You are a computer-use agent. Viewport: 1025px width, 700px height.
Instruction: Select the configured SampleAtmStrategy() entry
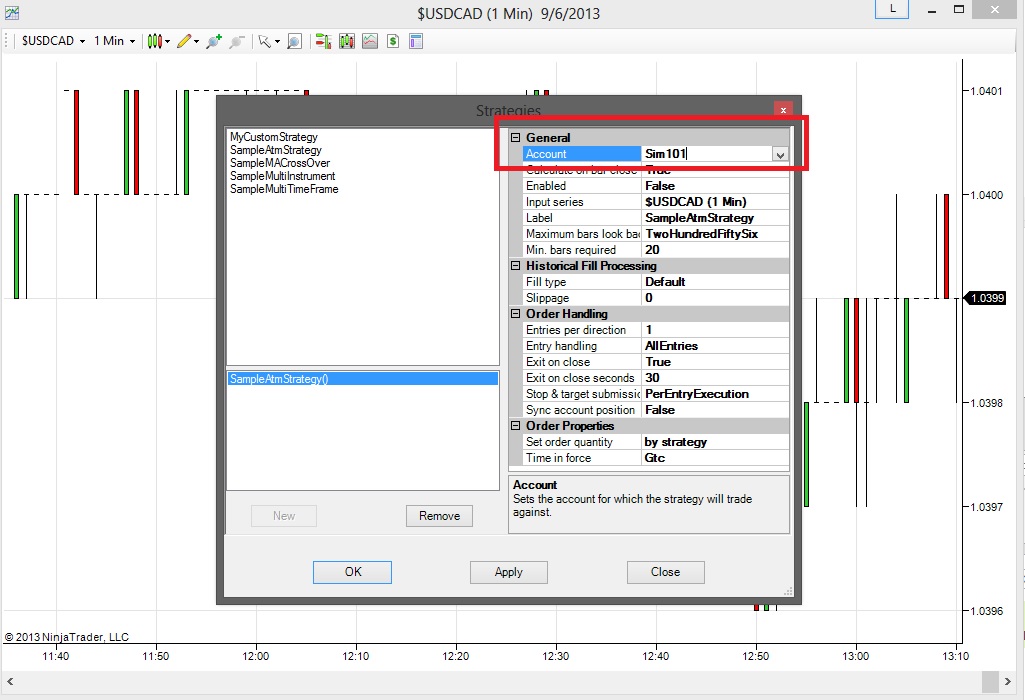pyautogui.click(x=363, y=379)
